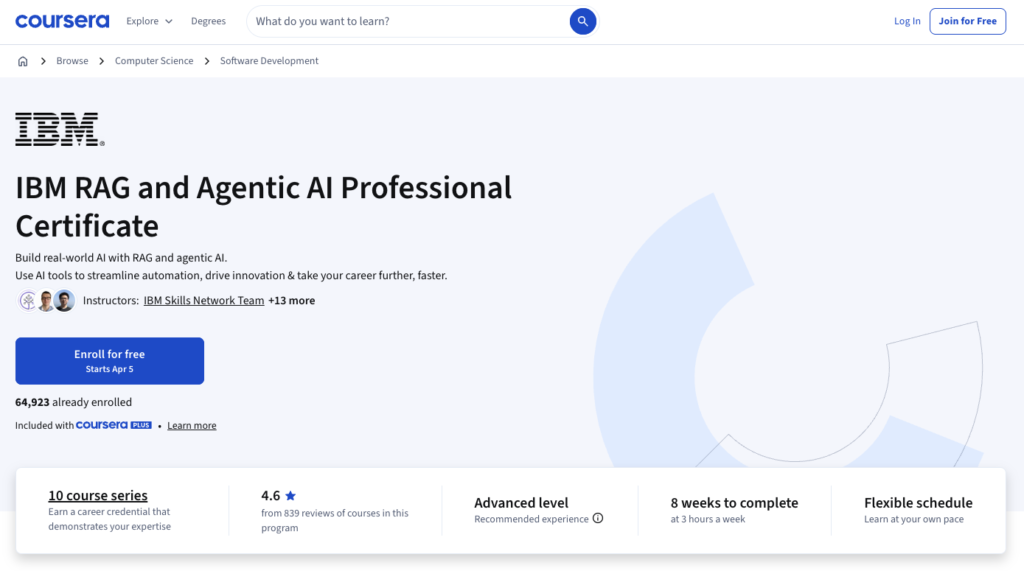
Task: Click the IBM logo
Action: point(59,129)
